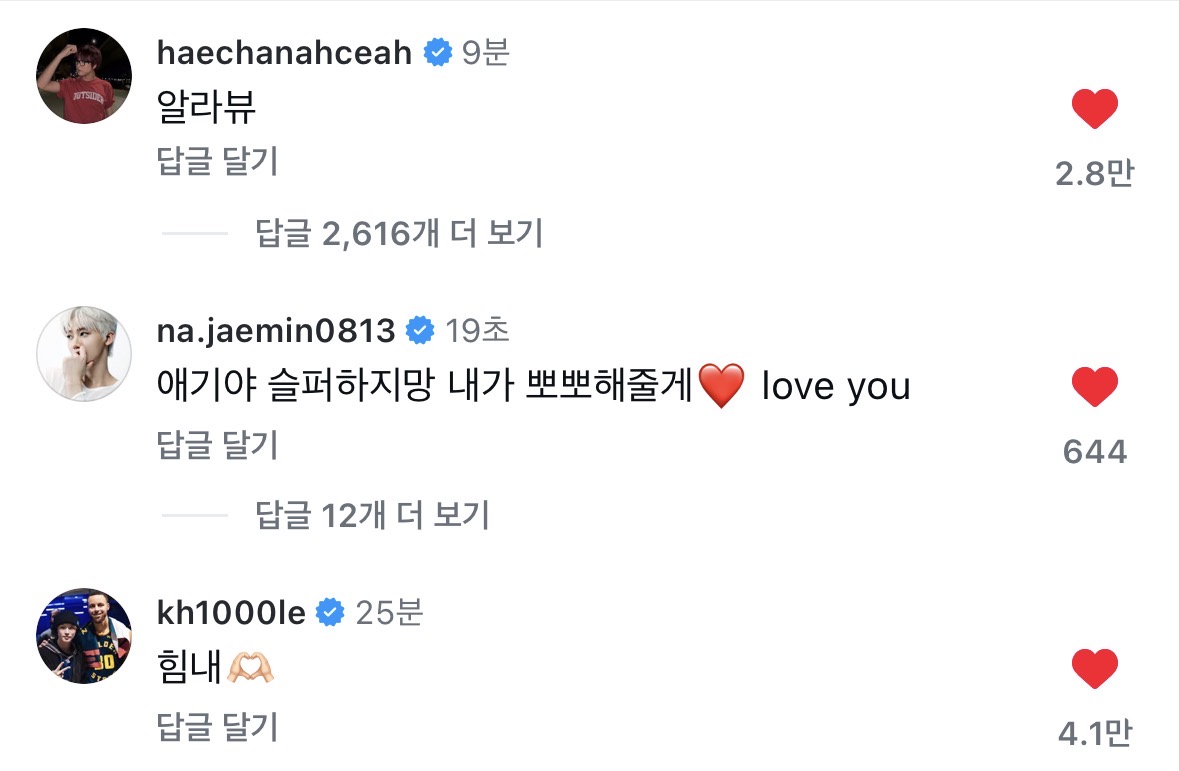Open the haechanahceah username link
This screenshot has height=771, width=1179.
284,53
